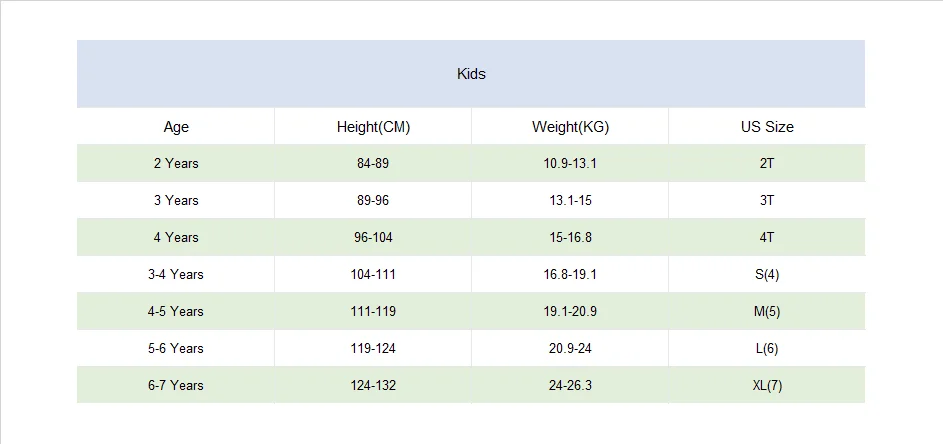Select the Weight(KG) column header
This screenshot has height=444, width=943.
570,127
